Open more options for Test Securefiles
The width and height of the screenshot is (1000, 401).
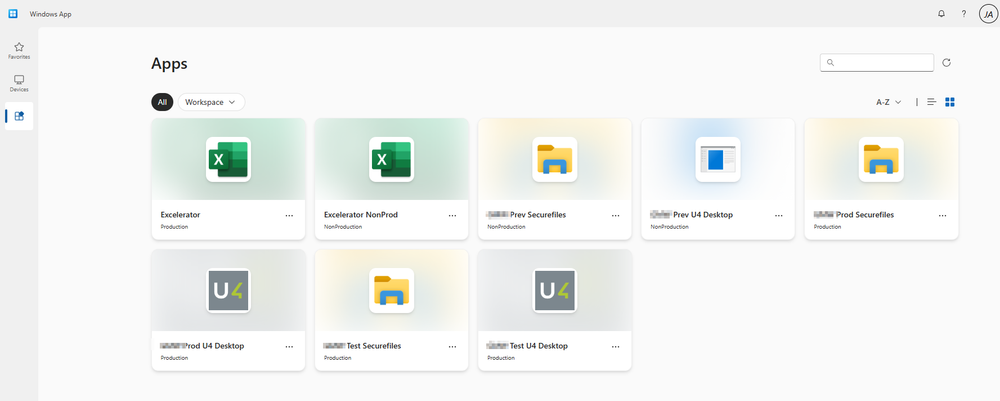pos(452,346)
